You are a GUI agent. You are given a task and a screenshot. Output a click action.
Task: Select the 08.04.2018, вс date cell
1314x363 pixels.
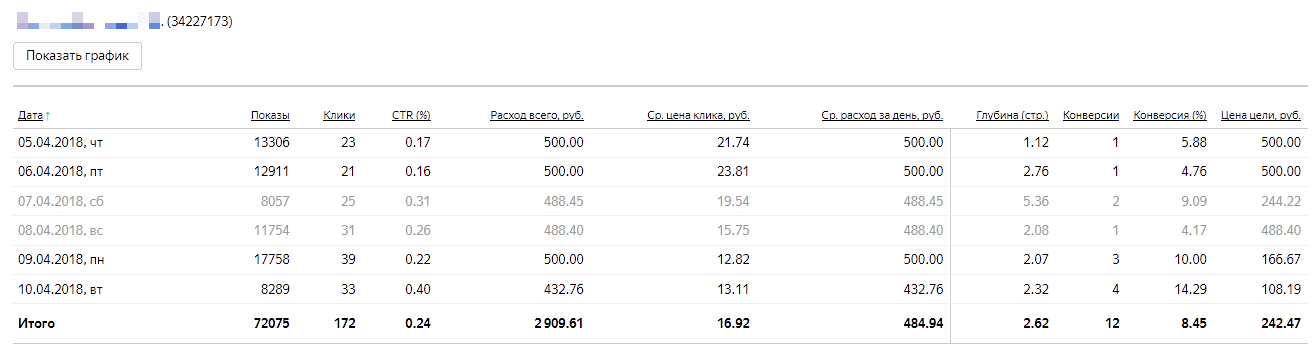point(60,230)
